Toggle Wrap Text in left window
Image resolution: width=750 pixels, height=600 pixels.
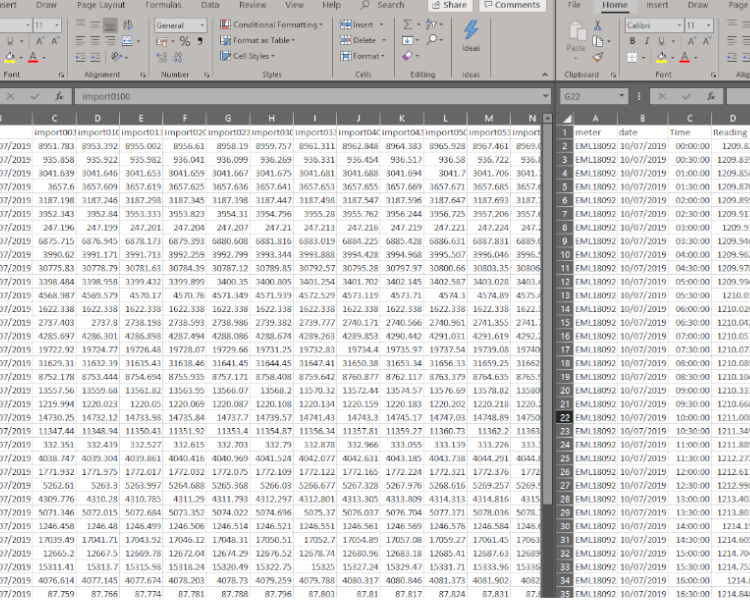128,25
